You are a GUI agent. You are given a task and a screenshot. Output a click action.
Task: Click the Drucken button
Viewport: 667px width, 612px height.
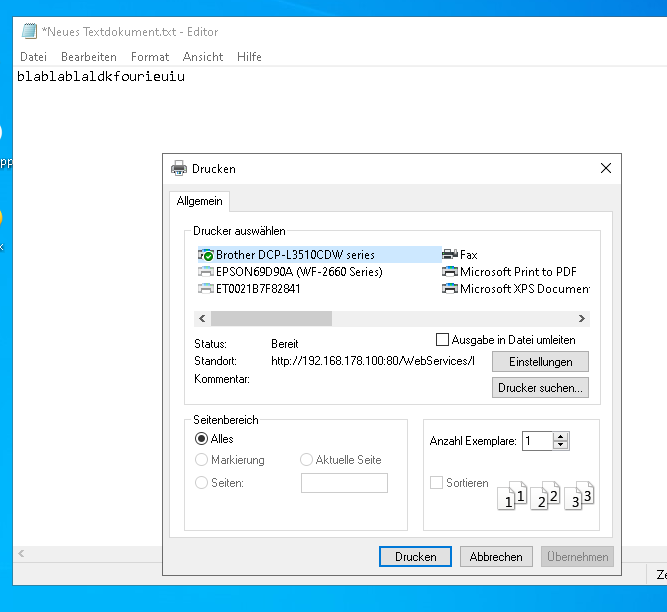pyautogui.click(x=415, y=557)
